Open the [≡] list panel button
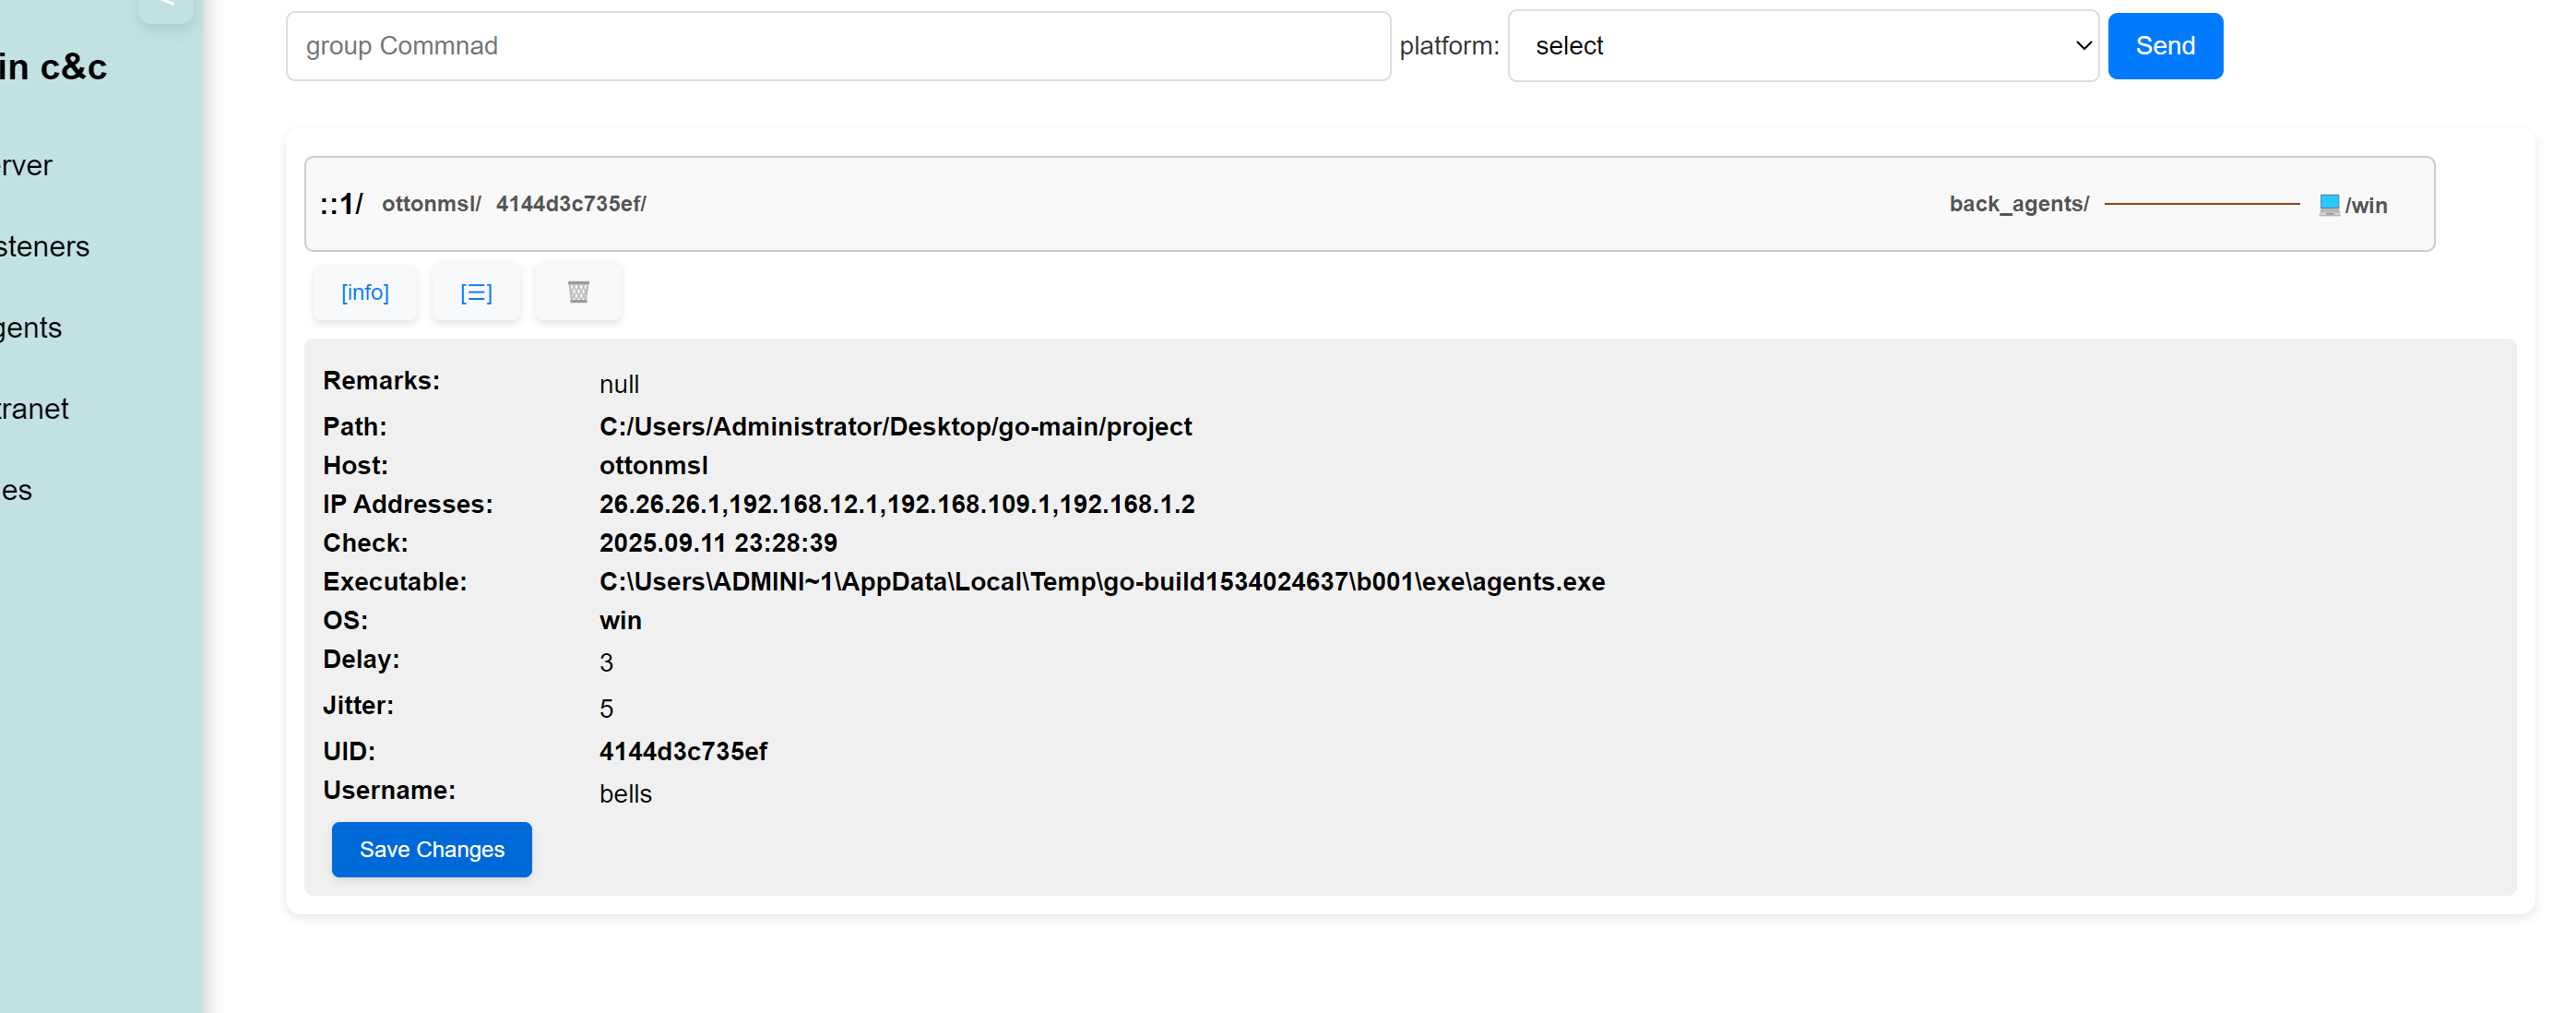 (x=476, y=292)
